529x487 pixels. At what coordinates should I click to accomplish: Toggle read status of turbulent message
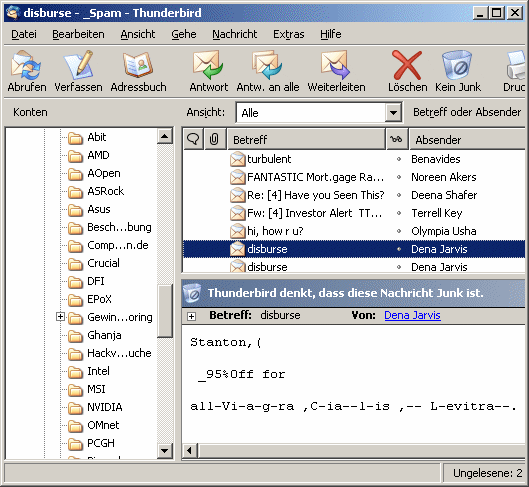click(x=399, y=159)
